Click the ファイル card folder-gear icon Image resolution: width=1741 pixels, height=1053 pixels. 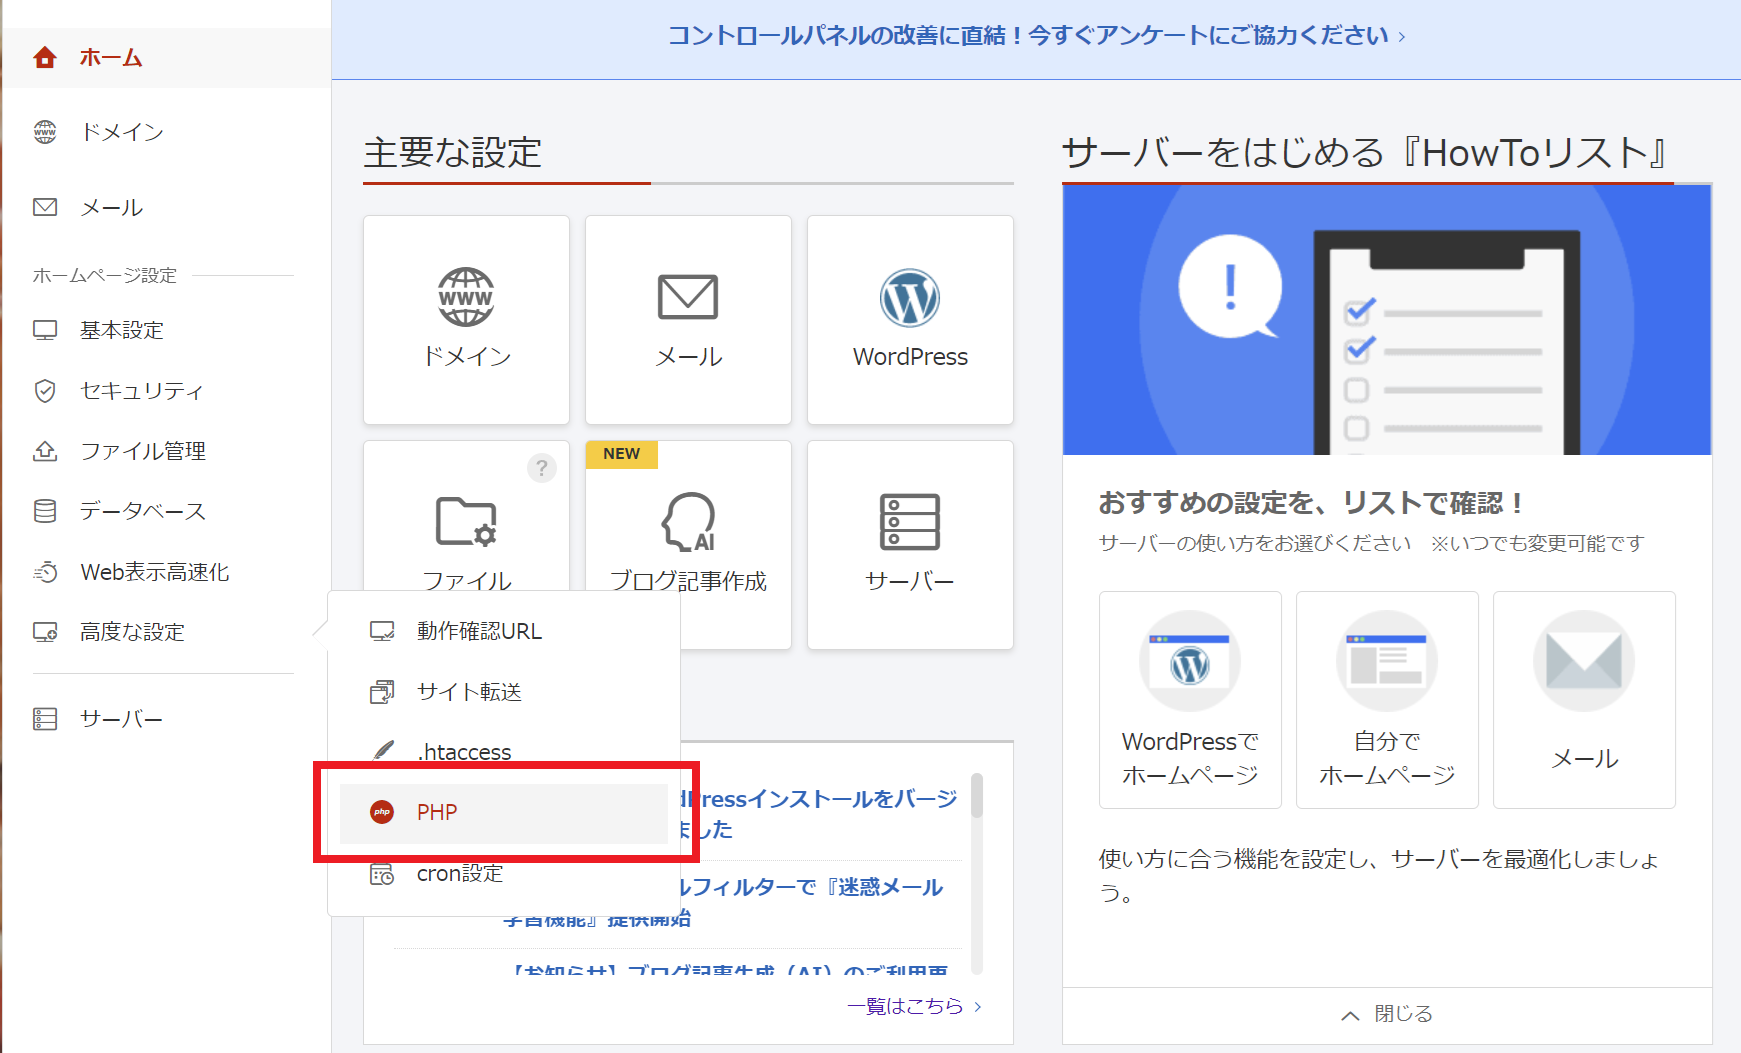466,521
